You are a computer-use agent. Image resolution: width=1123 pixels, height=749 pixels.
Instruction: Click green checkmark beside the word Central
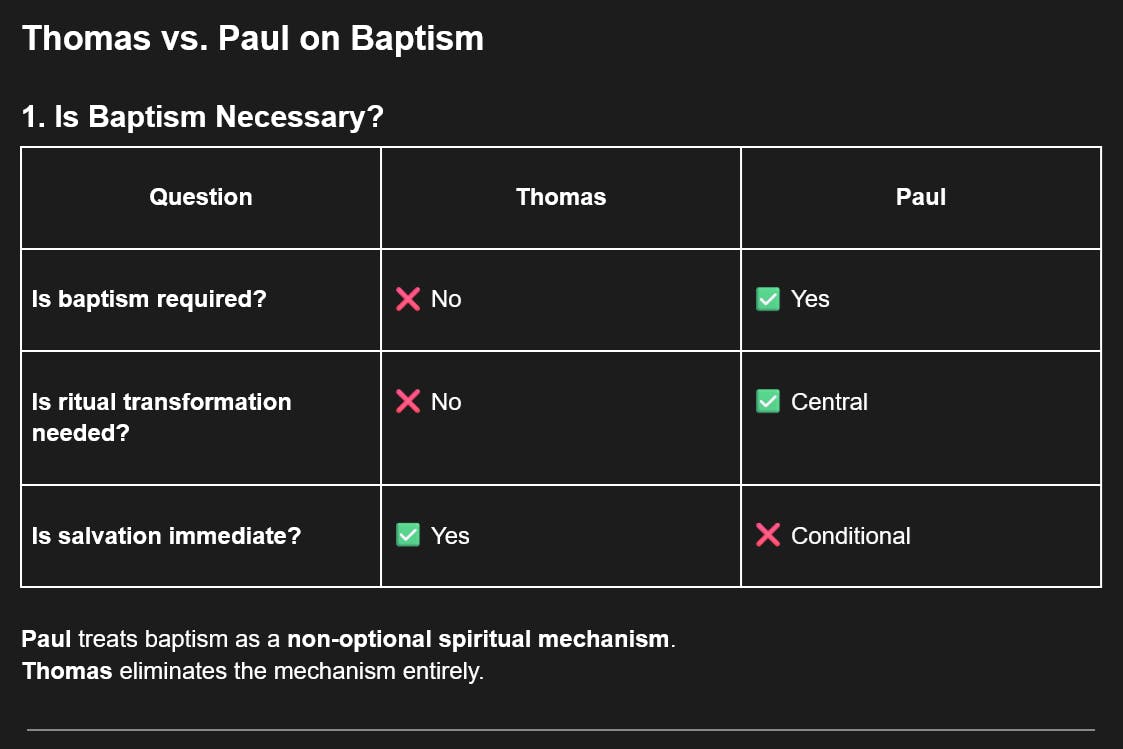pos(768,402)
